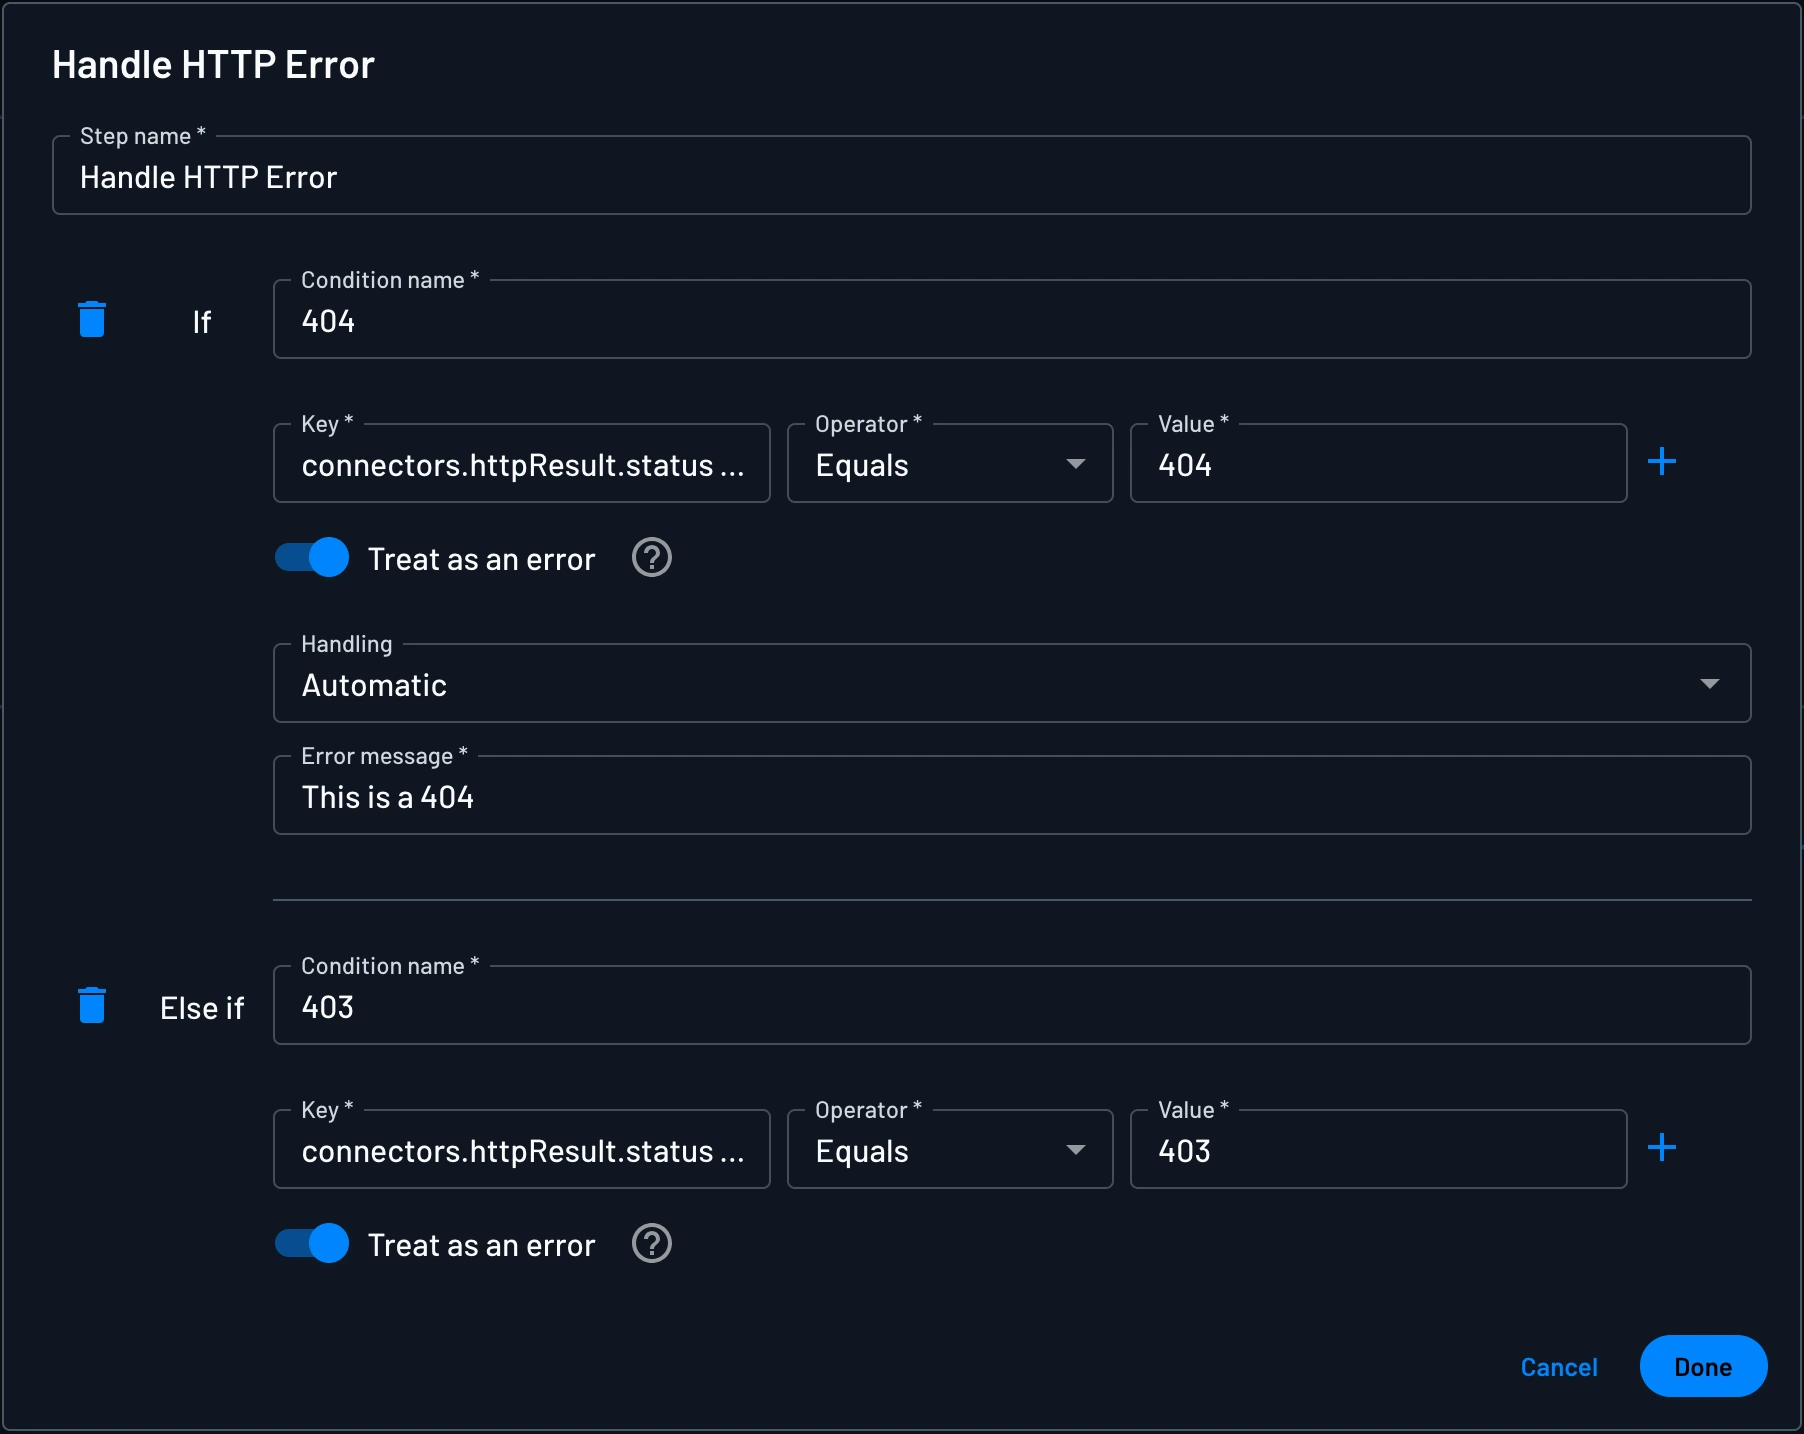
Task: Cancel the Handle HTTP Error dialog
Action: (x=1558, y=1367)
